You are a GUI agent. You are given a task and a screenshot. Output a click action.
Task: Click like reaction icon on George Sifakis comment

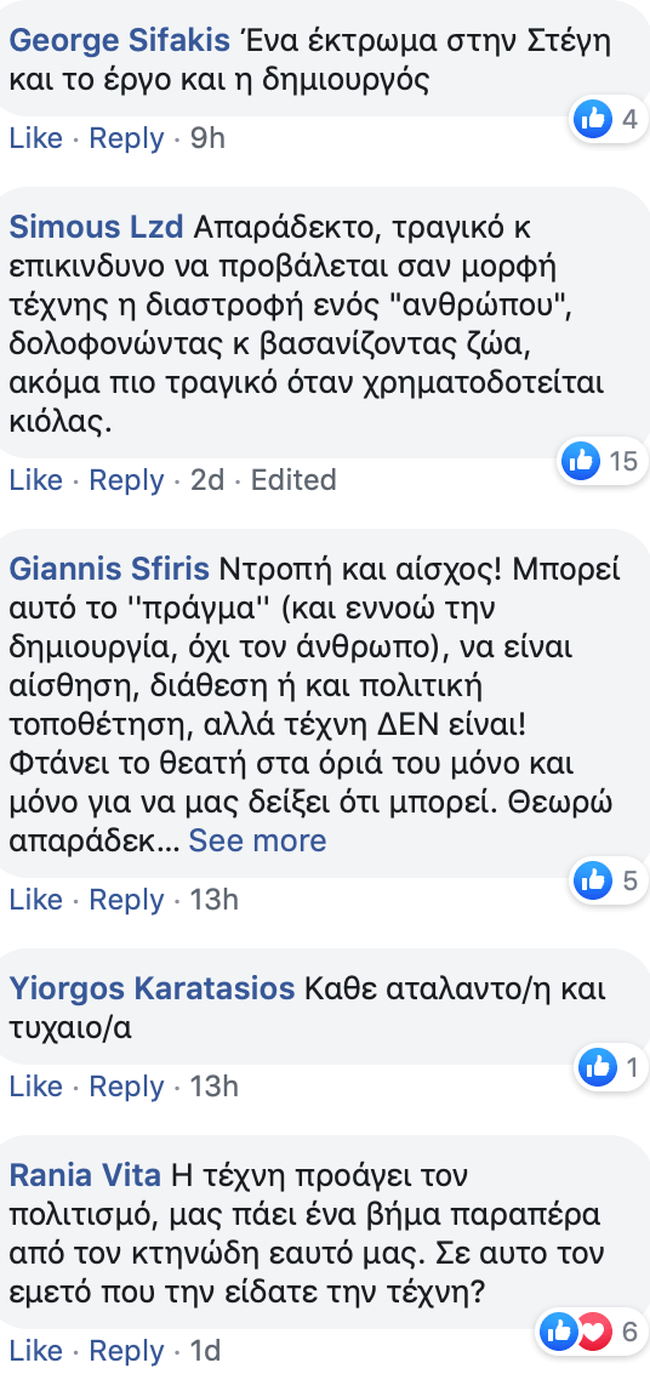(x=592, y=120)
